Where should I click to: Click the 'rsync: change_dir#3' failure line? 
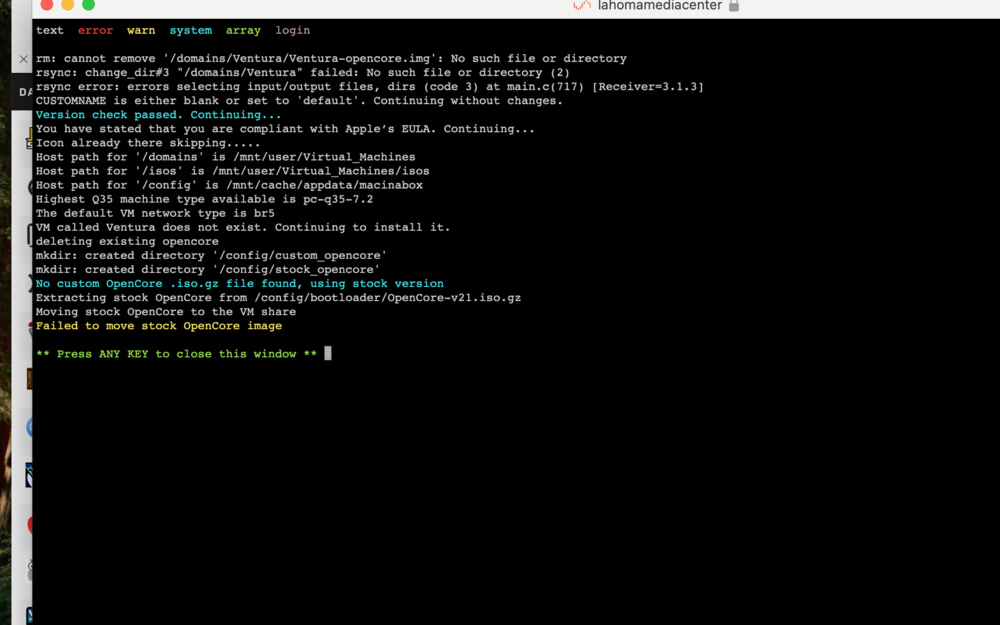coord(303,73)
